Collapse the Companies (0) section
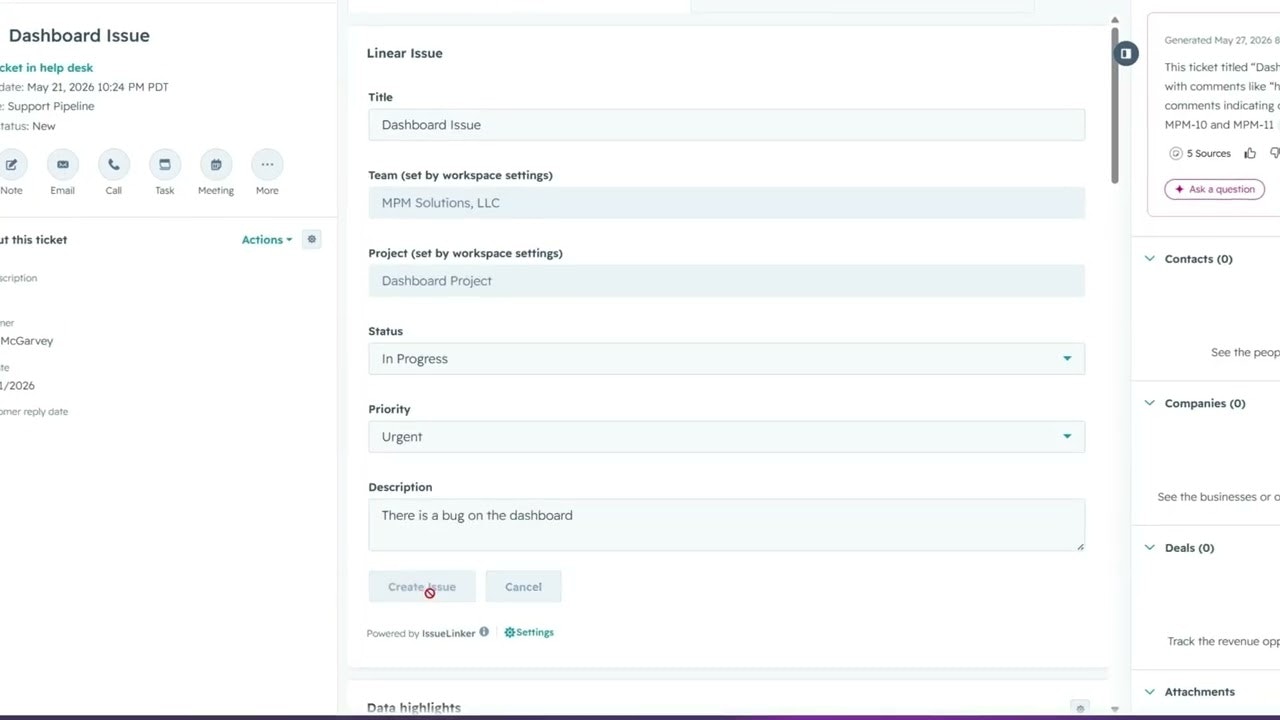This screenshot has width=1280, height=720. (x=1150, y=403)
